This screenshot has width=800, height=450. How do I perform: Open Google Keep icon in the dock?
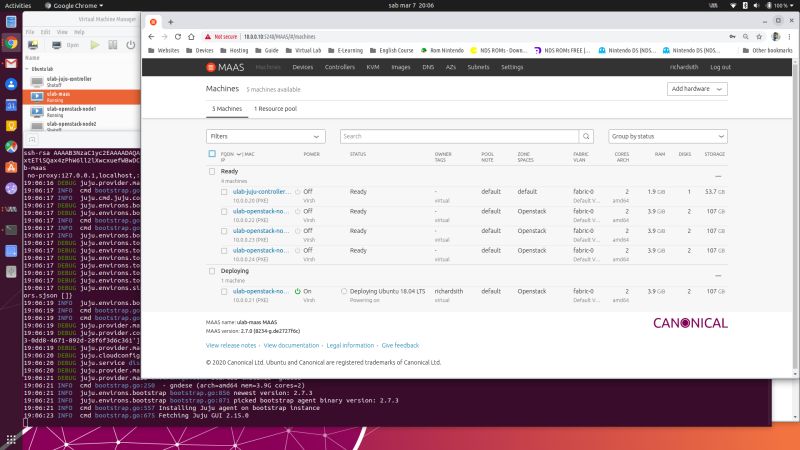pyautogui.click(x=11, y=126)
